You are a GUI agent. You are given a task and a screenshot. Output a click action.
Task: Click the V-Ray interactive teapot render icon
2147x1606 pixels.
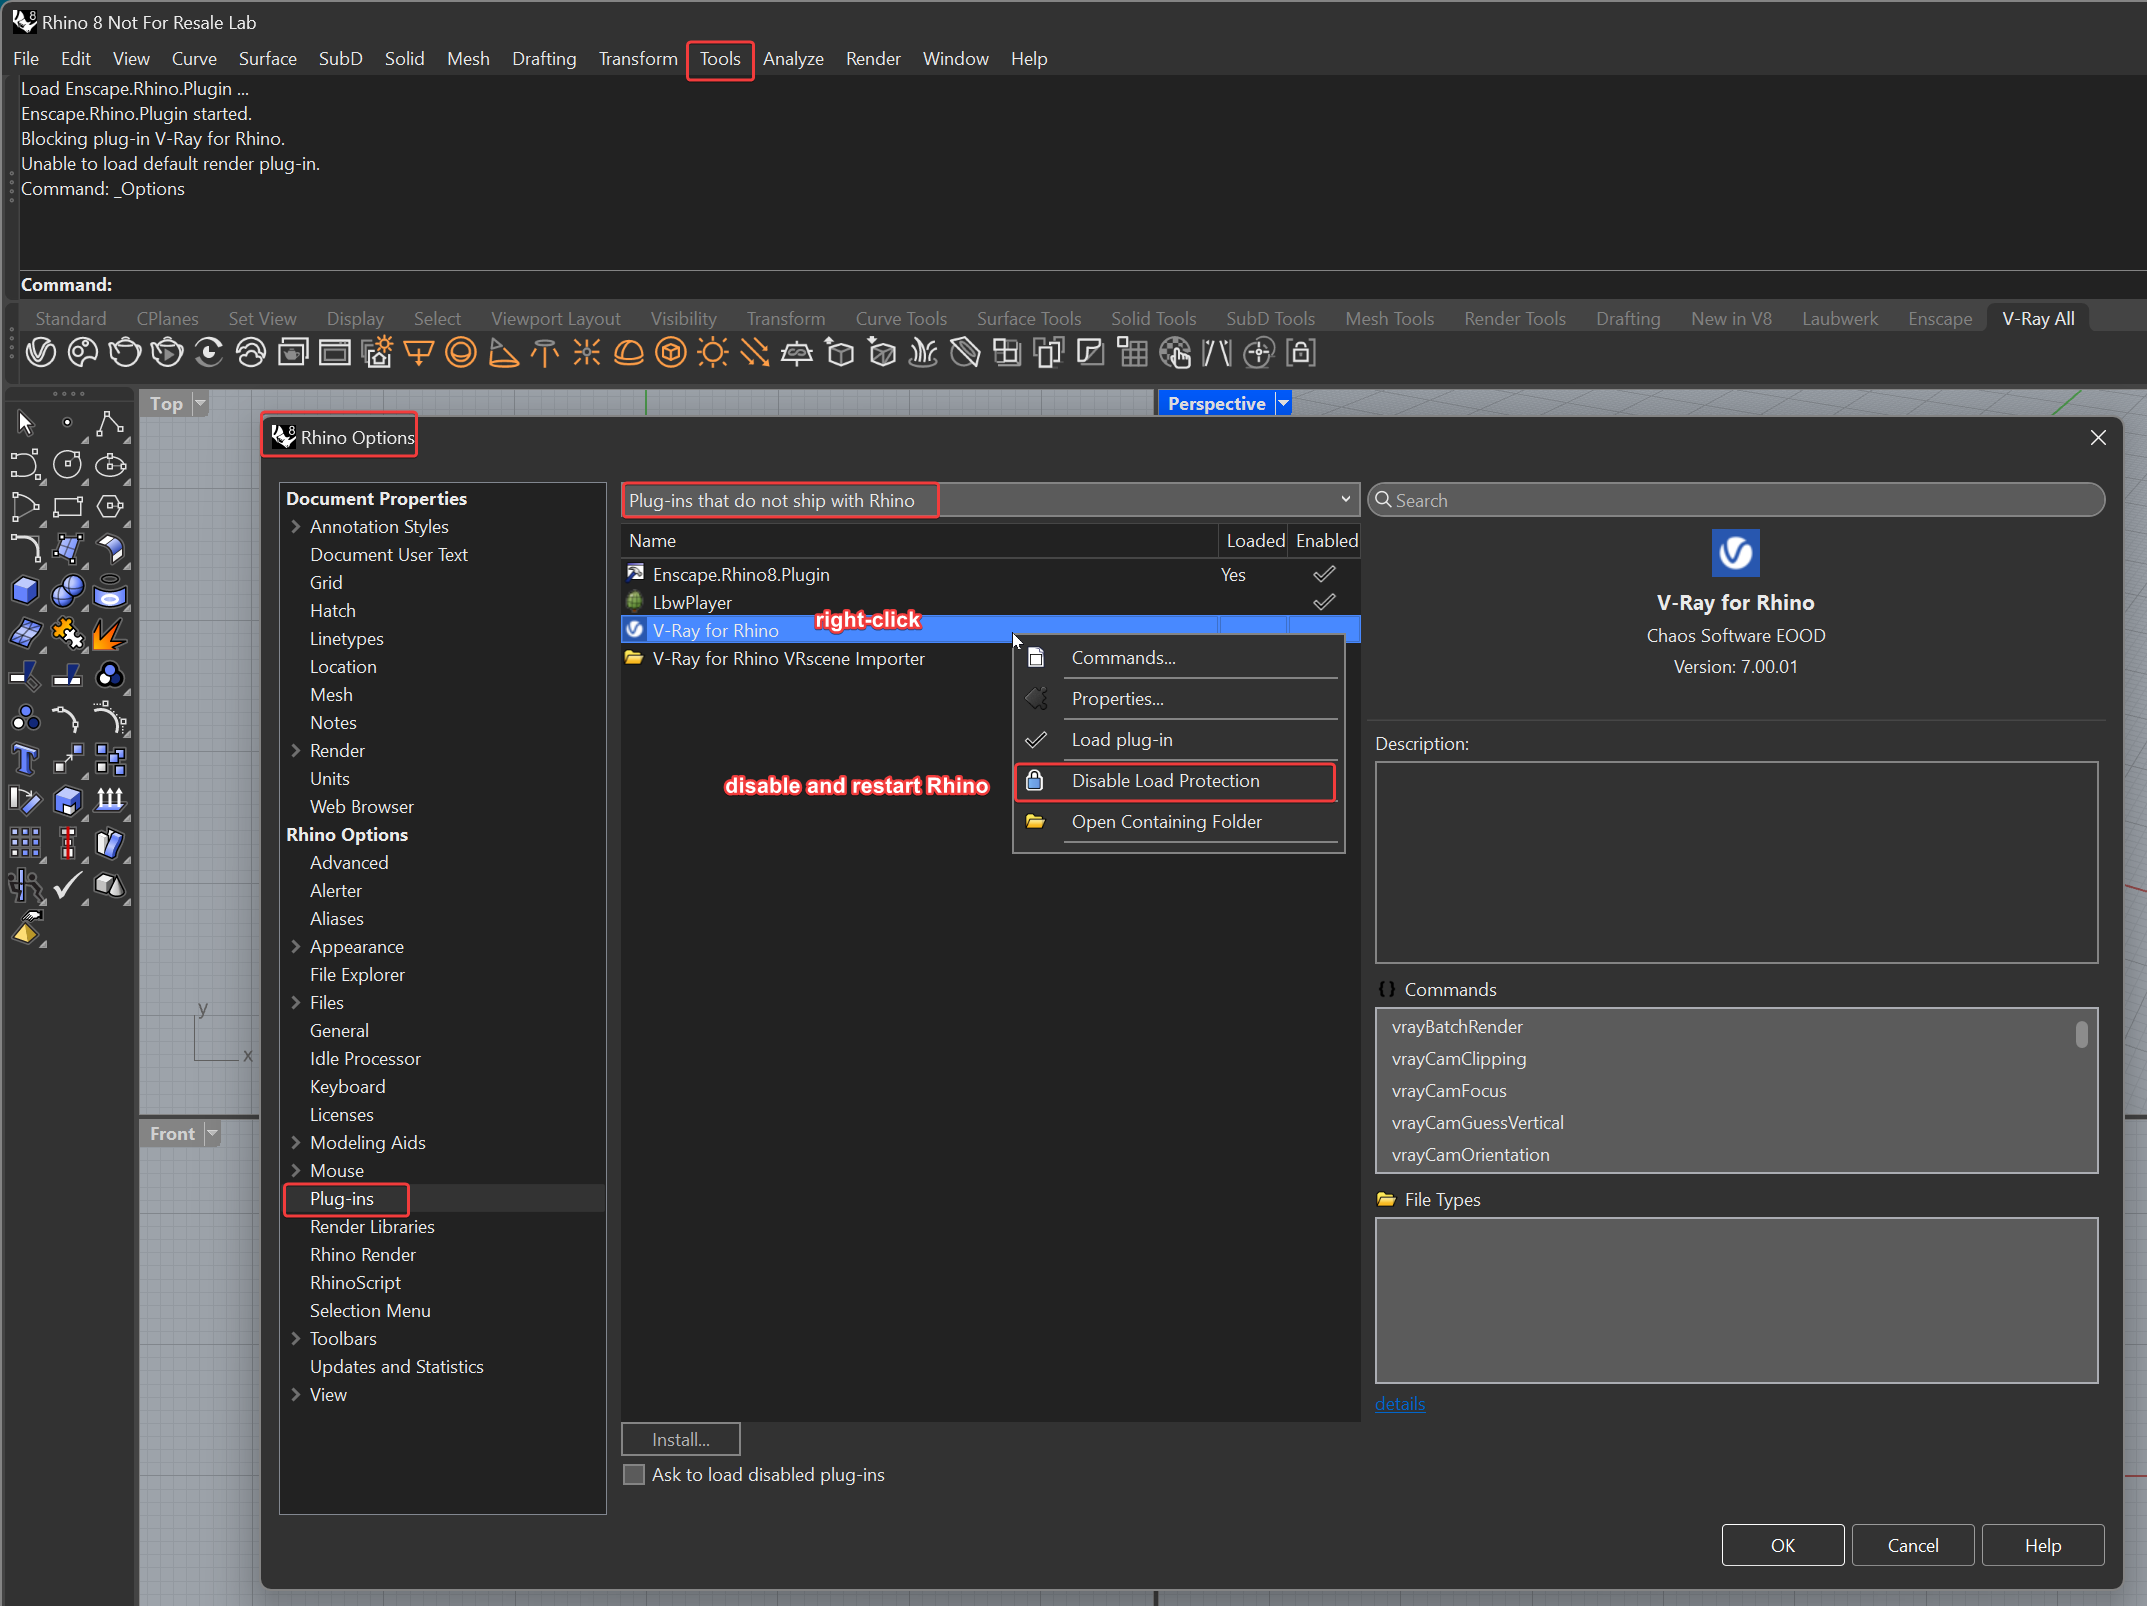(x=167, y=353)
